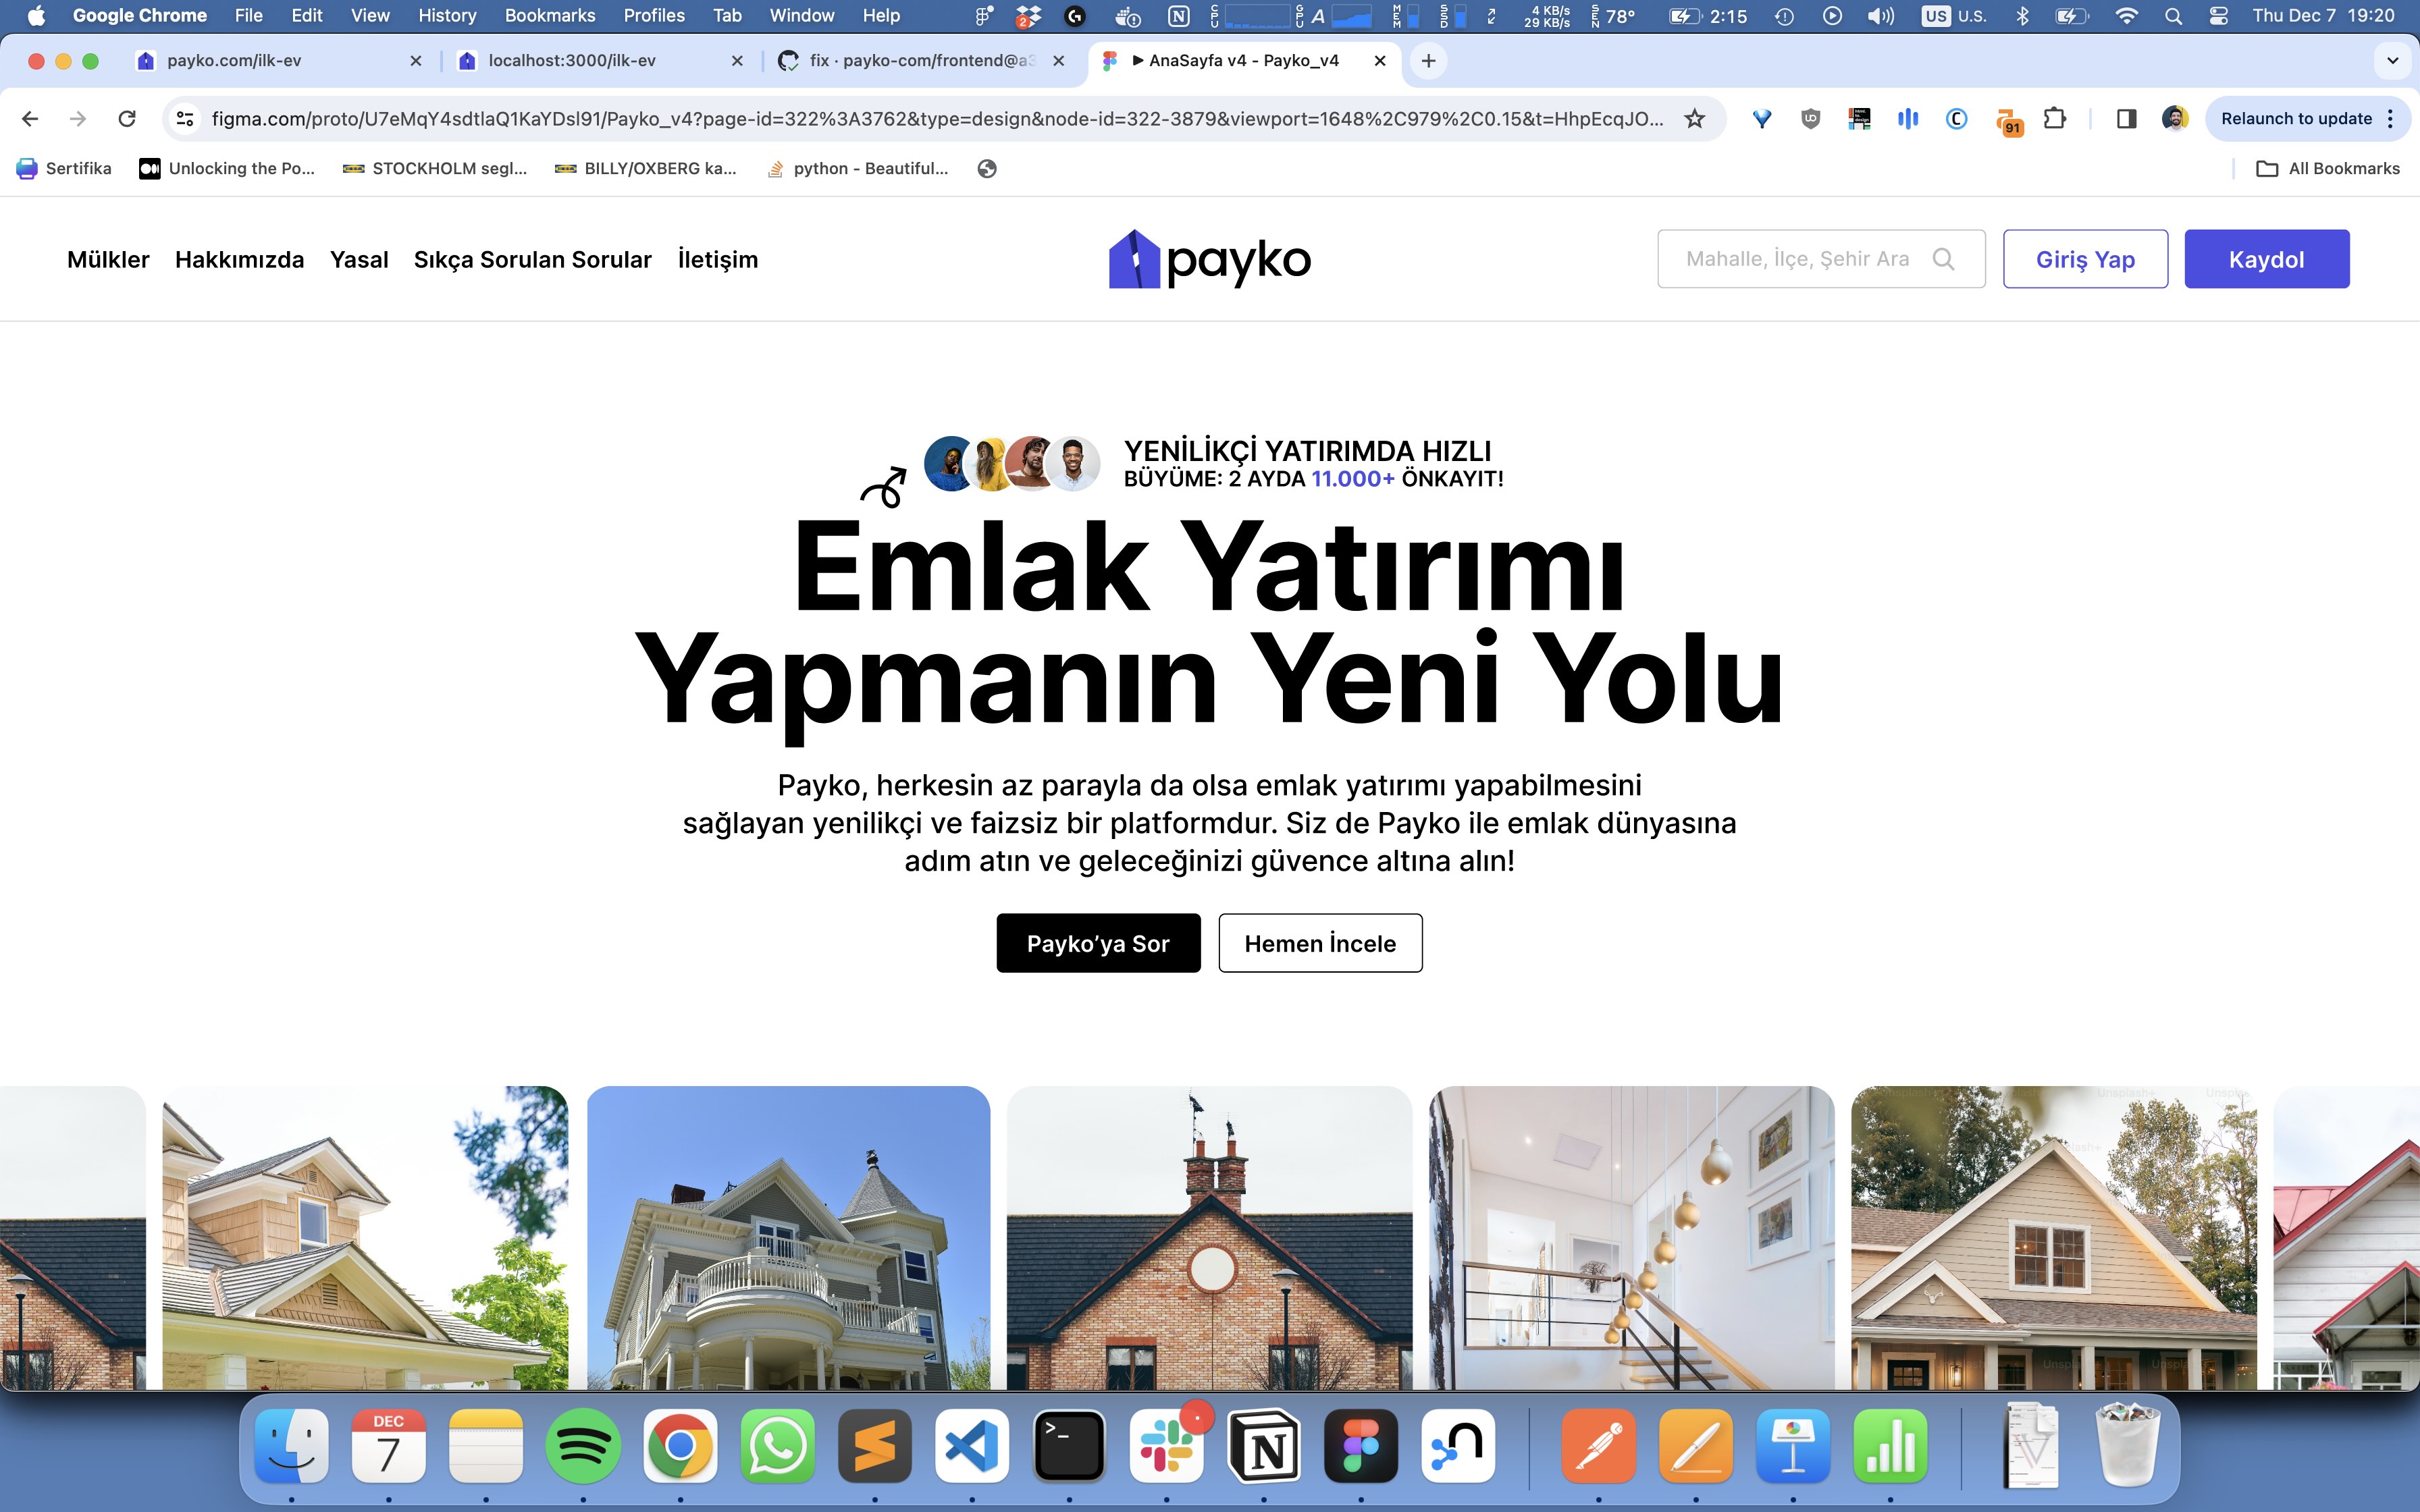Open All Bookmarks folder
The width and height of the screenshot is (2420, 1512).
[2328, 169]
